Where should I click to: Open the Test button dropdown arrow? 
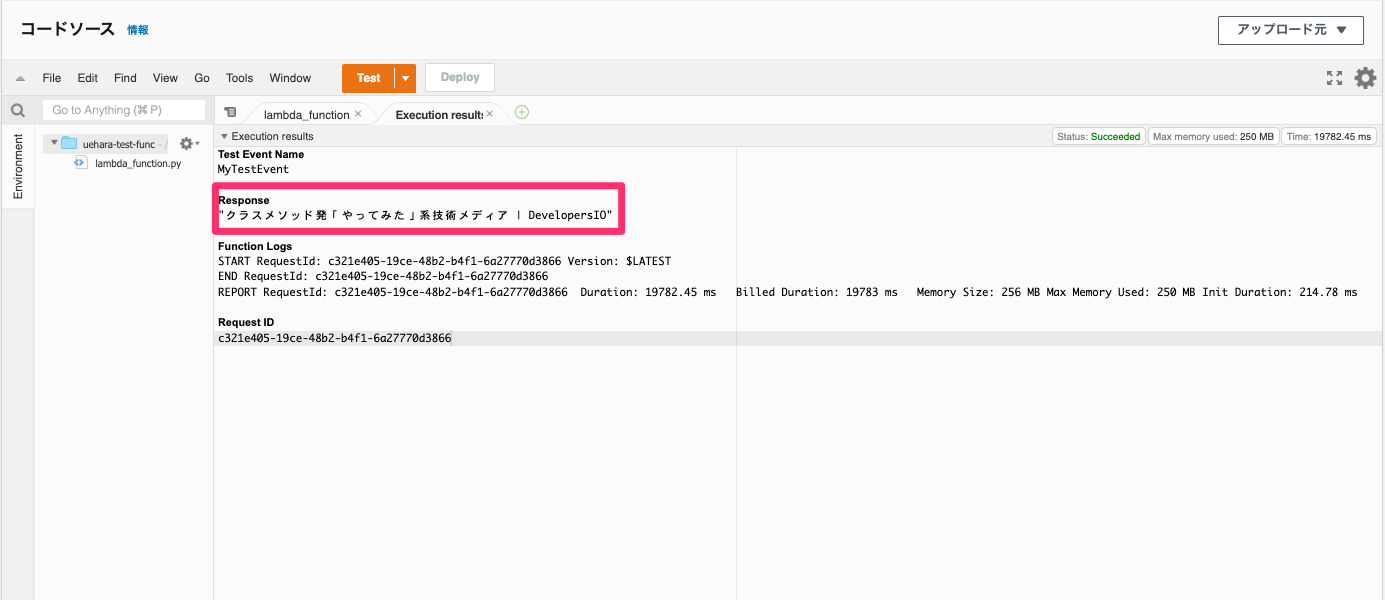click(403, 77)
